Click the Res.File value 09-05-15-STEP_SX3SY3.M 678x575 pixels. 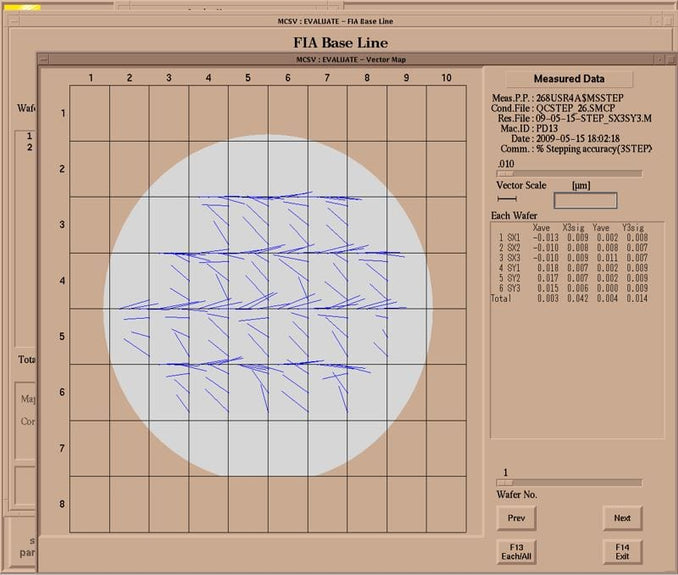click(x=594, y=118)
